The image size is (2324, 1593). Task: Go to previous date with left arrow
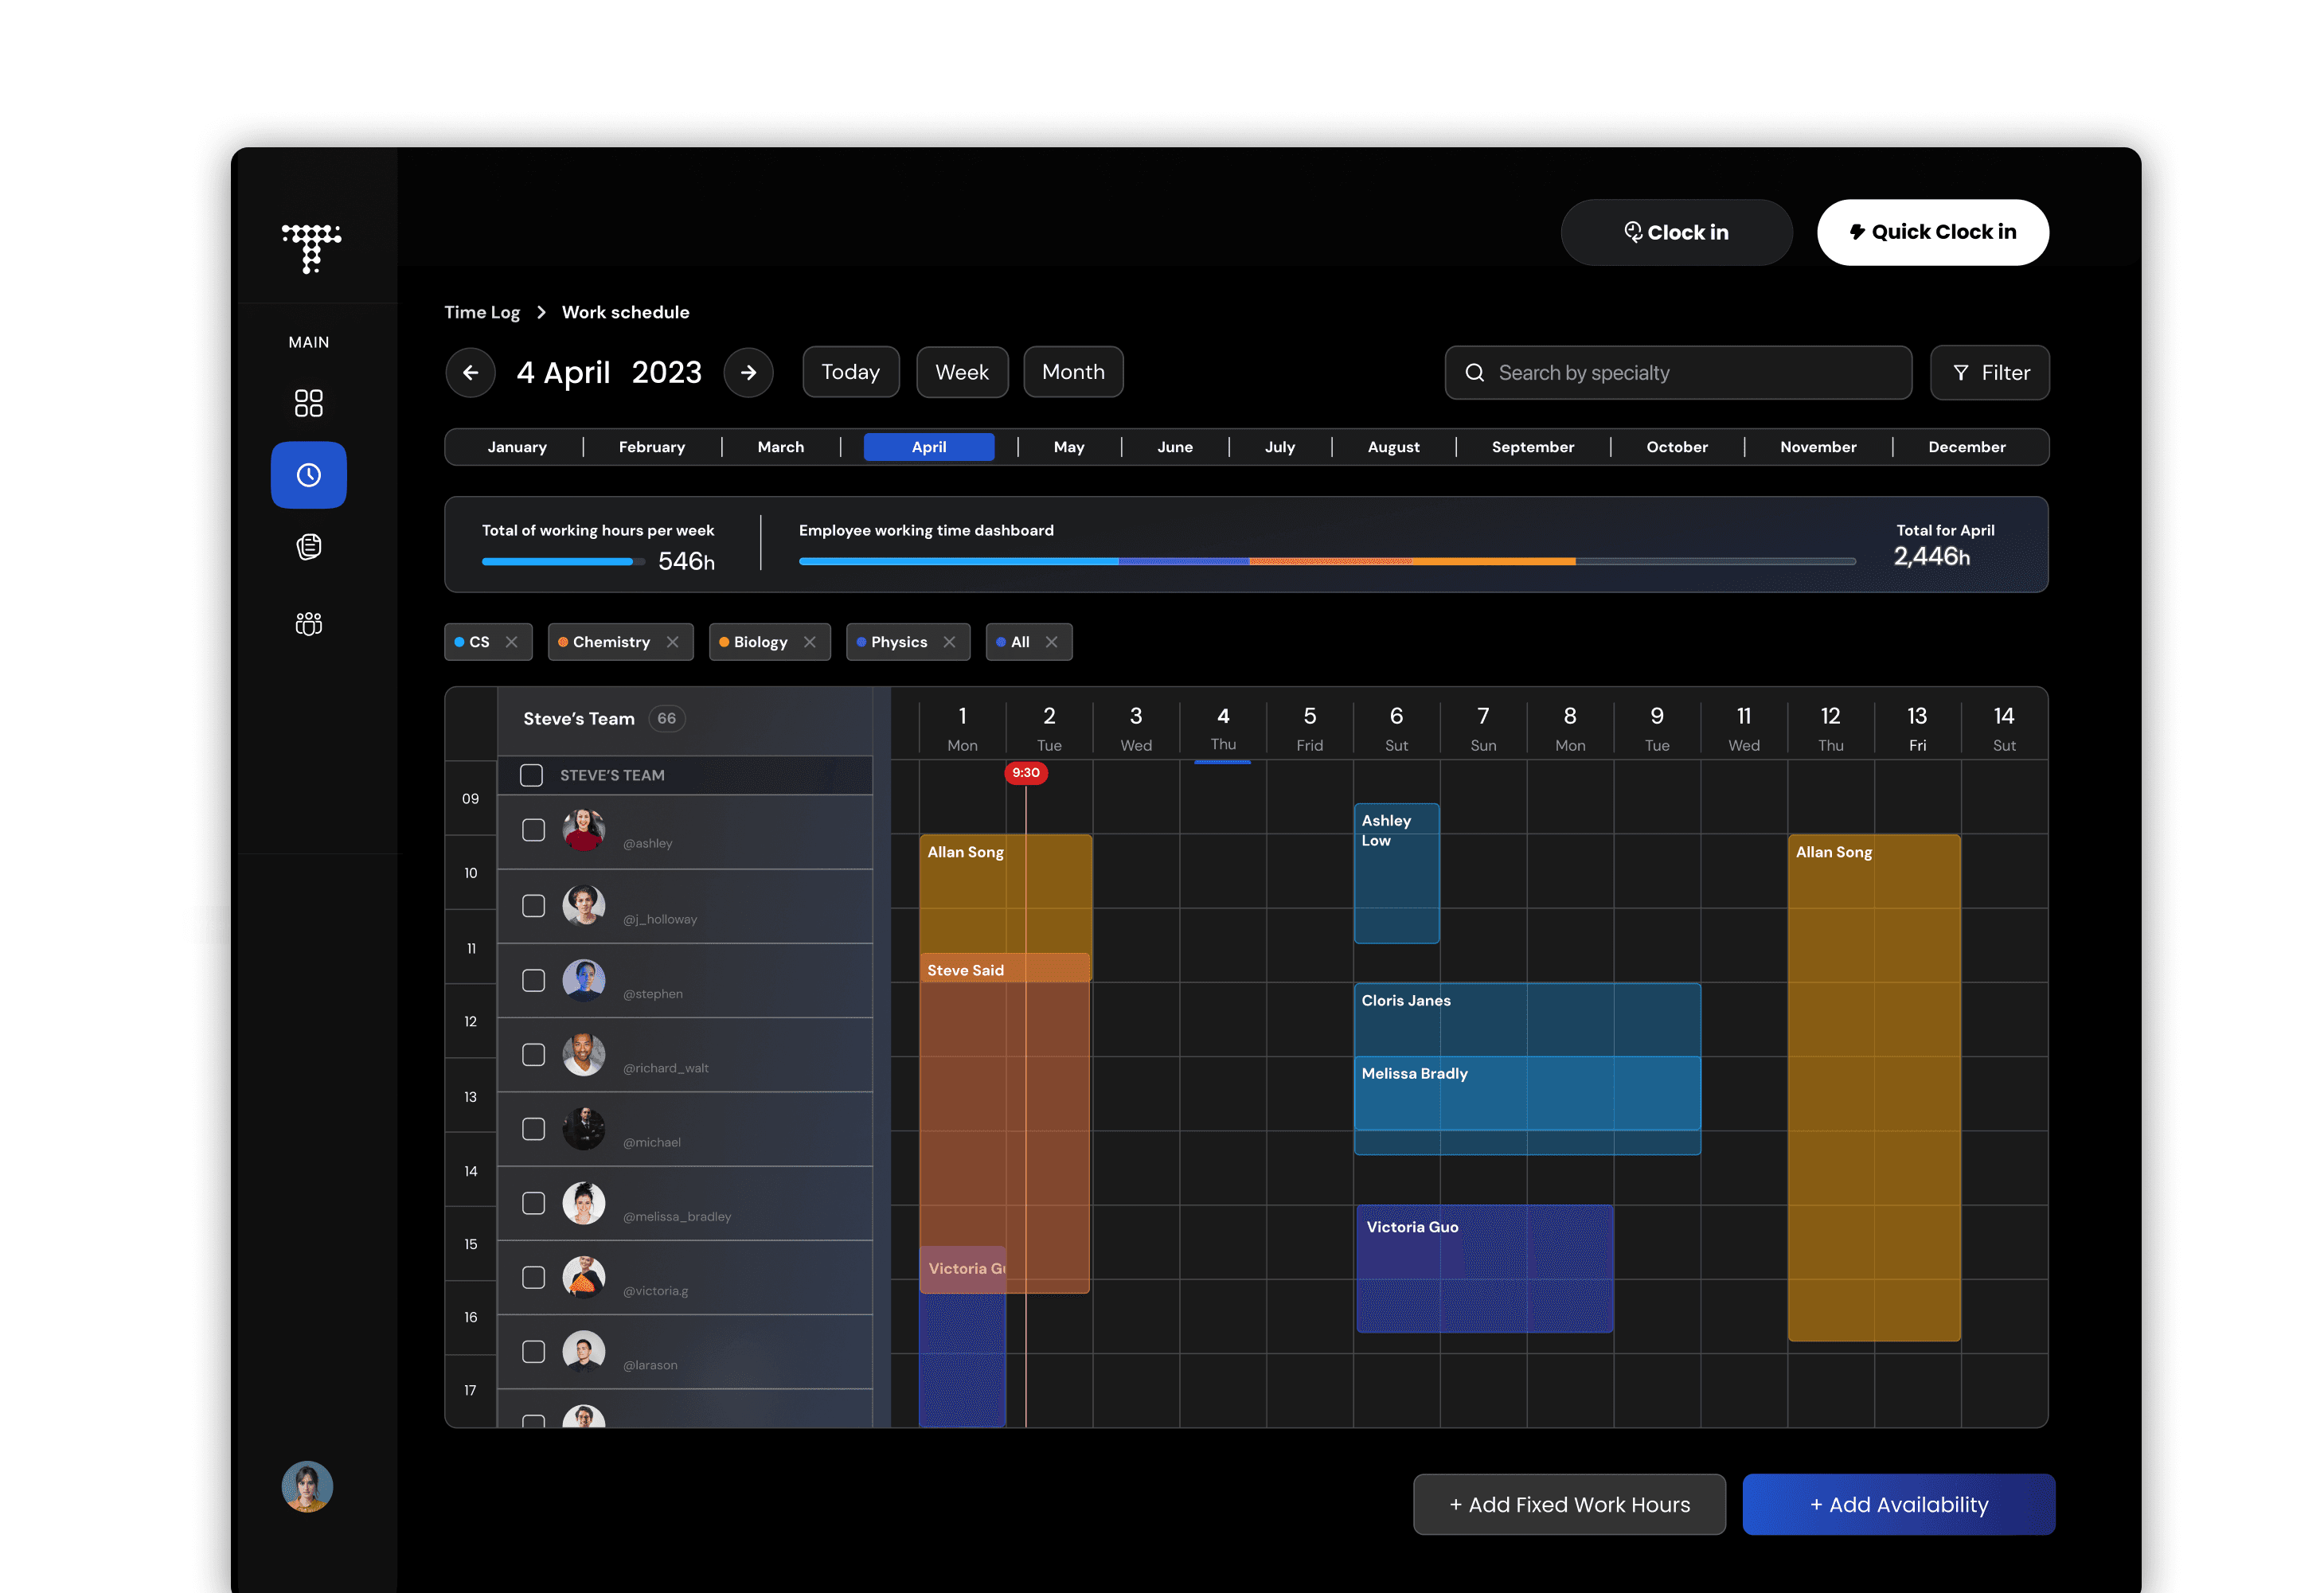point(470,373)
